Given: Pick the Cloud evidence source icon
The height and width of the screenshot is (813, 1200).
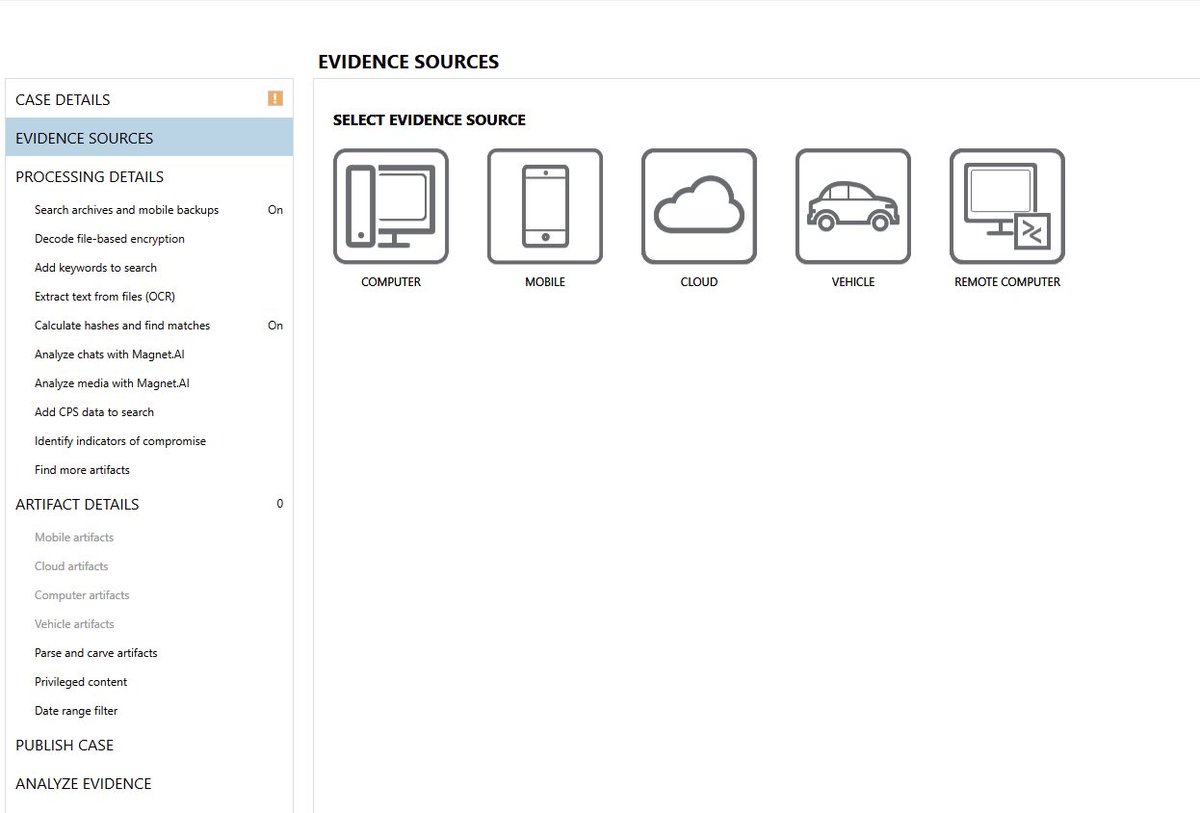Looking at the screenshot, I should pyautogui.click(x=699, y=206).
